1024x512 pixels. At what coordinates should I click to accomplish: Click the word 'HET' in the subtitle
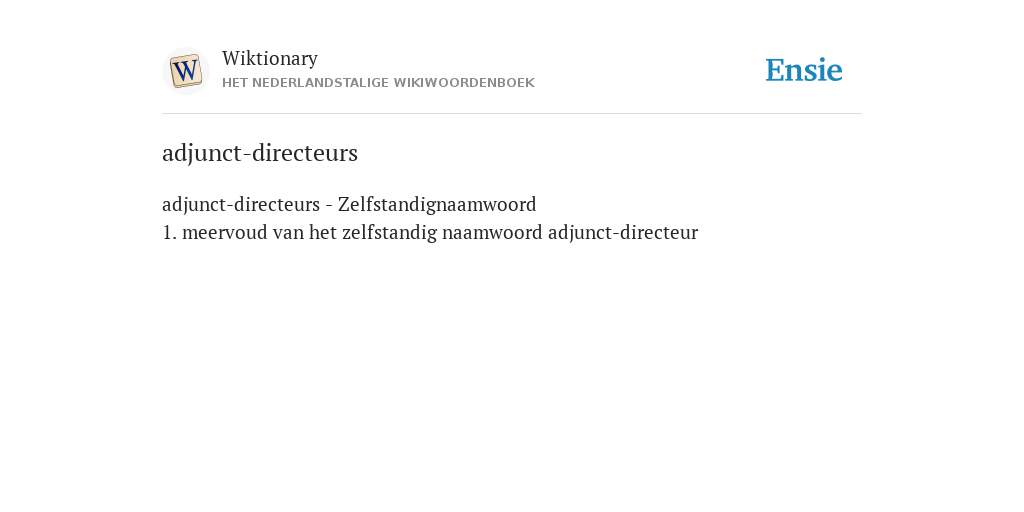tap(235, 83)
